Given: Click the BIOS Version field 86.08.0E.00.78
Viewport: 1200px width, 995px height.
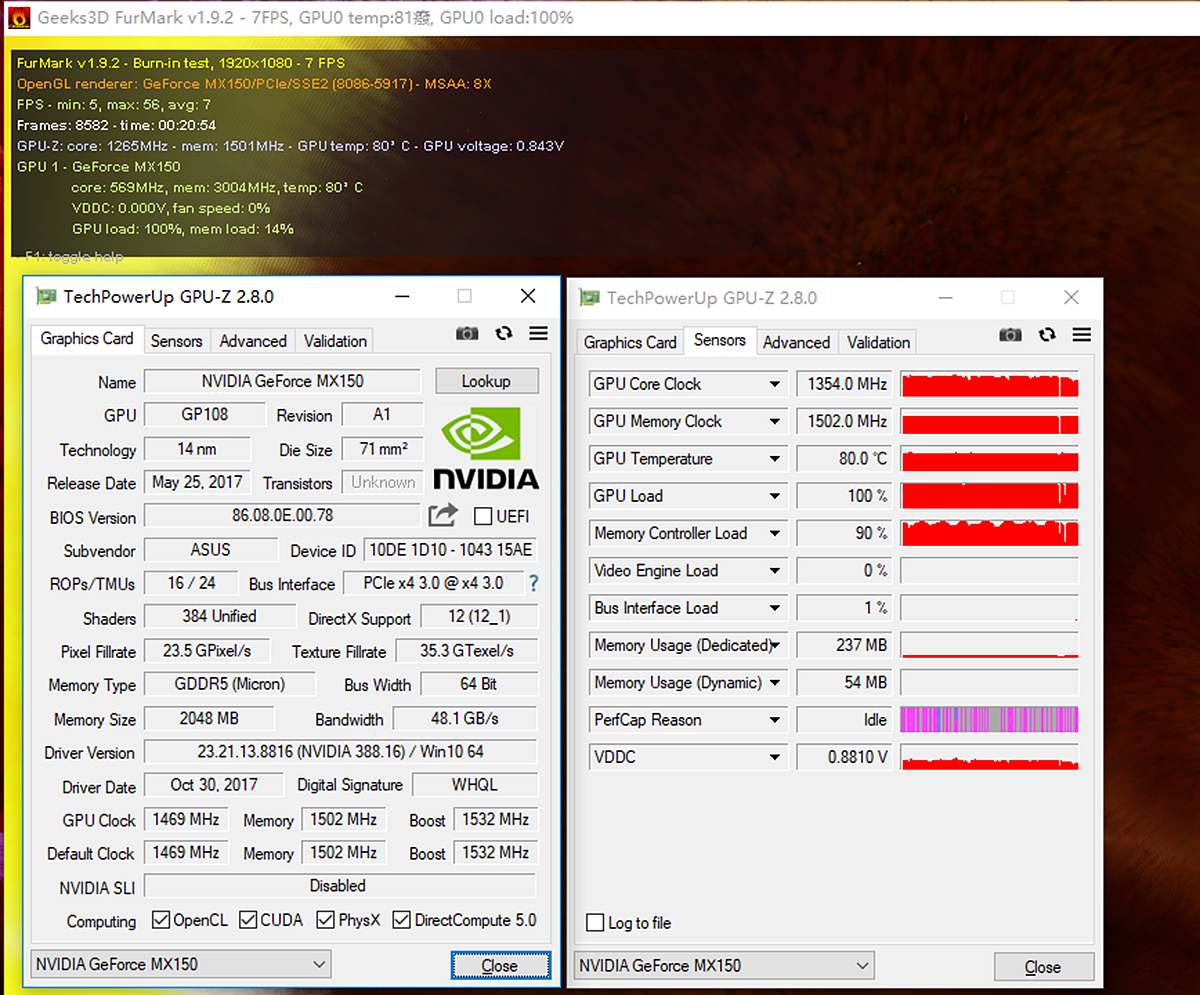Looking at the screenshot, I should pyautogui.click(x=283, y=516).
